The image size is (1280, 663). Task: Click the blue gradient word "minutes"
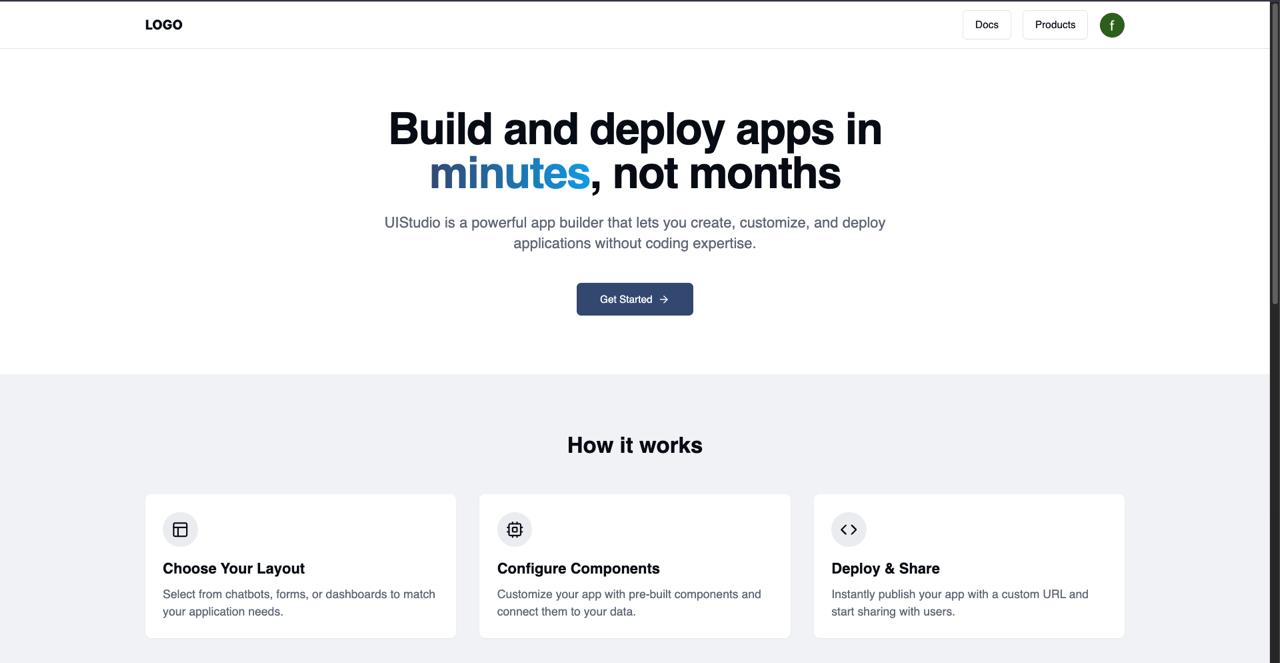[x=509, y=173]
